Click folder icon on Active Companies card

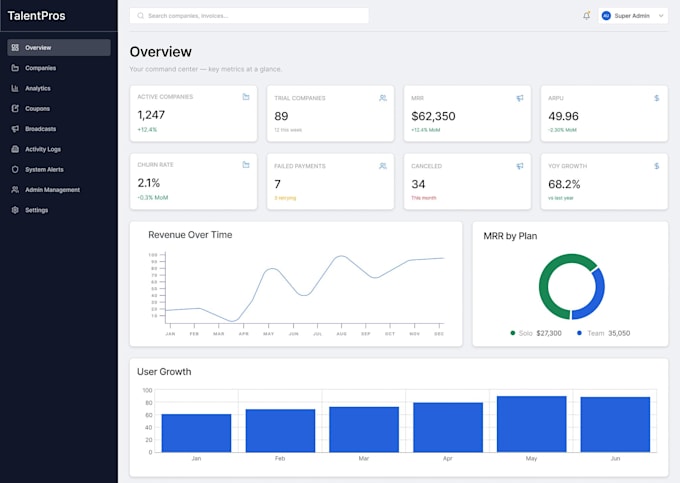pyautogui.click(x=246, y=97)
